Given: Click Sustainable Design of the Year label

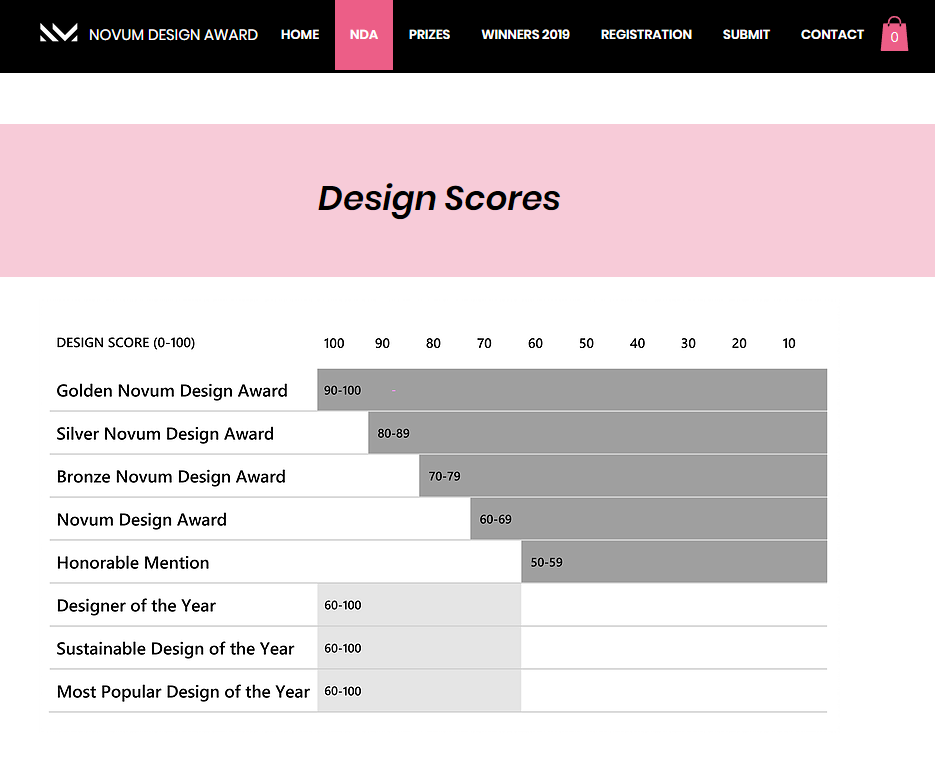Looking at the screenshot, I should tap(175, 648).
